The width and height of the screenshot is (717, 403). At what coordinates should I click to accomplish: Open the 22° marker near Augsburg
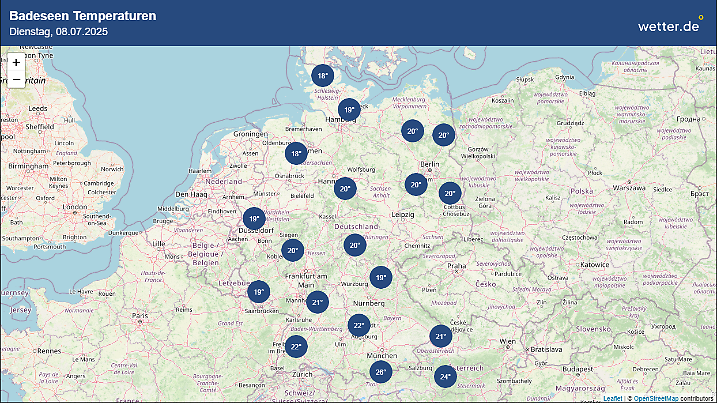point(359,325)
